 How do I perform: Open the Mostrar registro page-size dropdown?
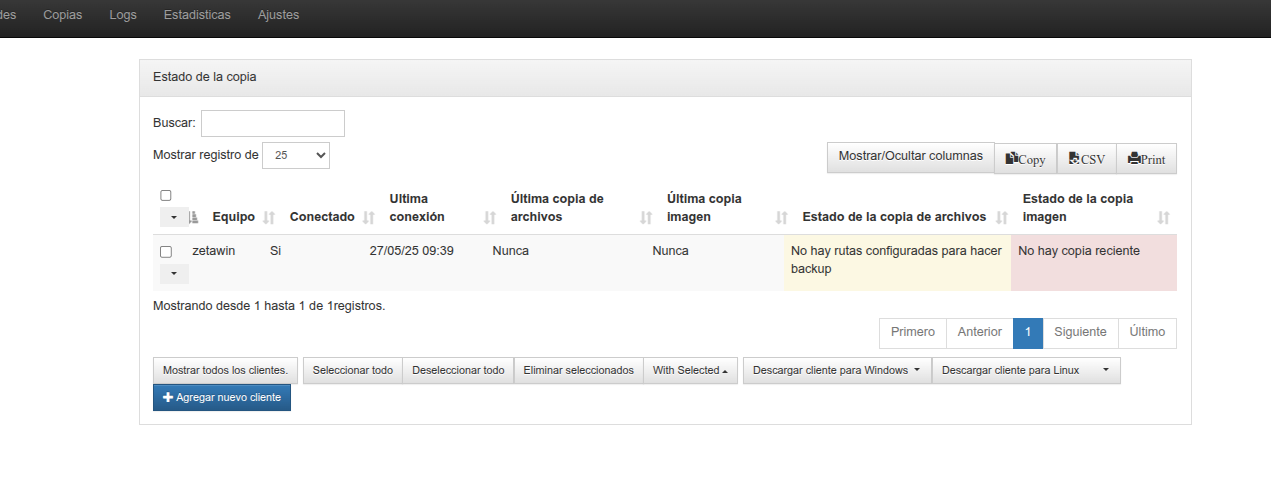coord(295,155)
